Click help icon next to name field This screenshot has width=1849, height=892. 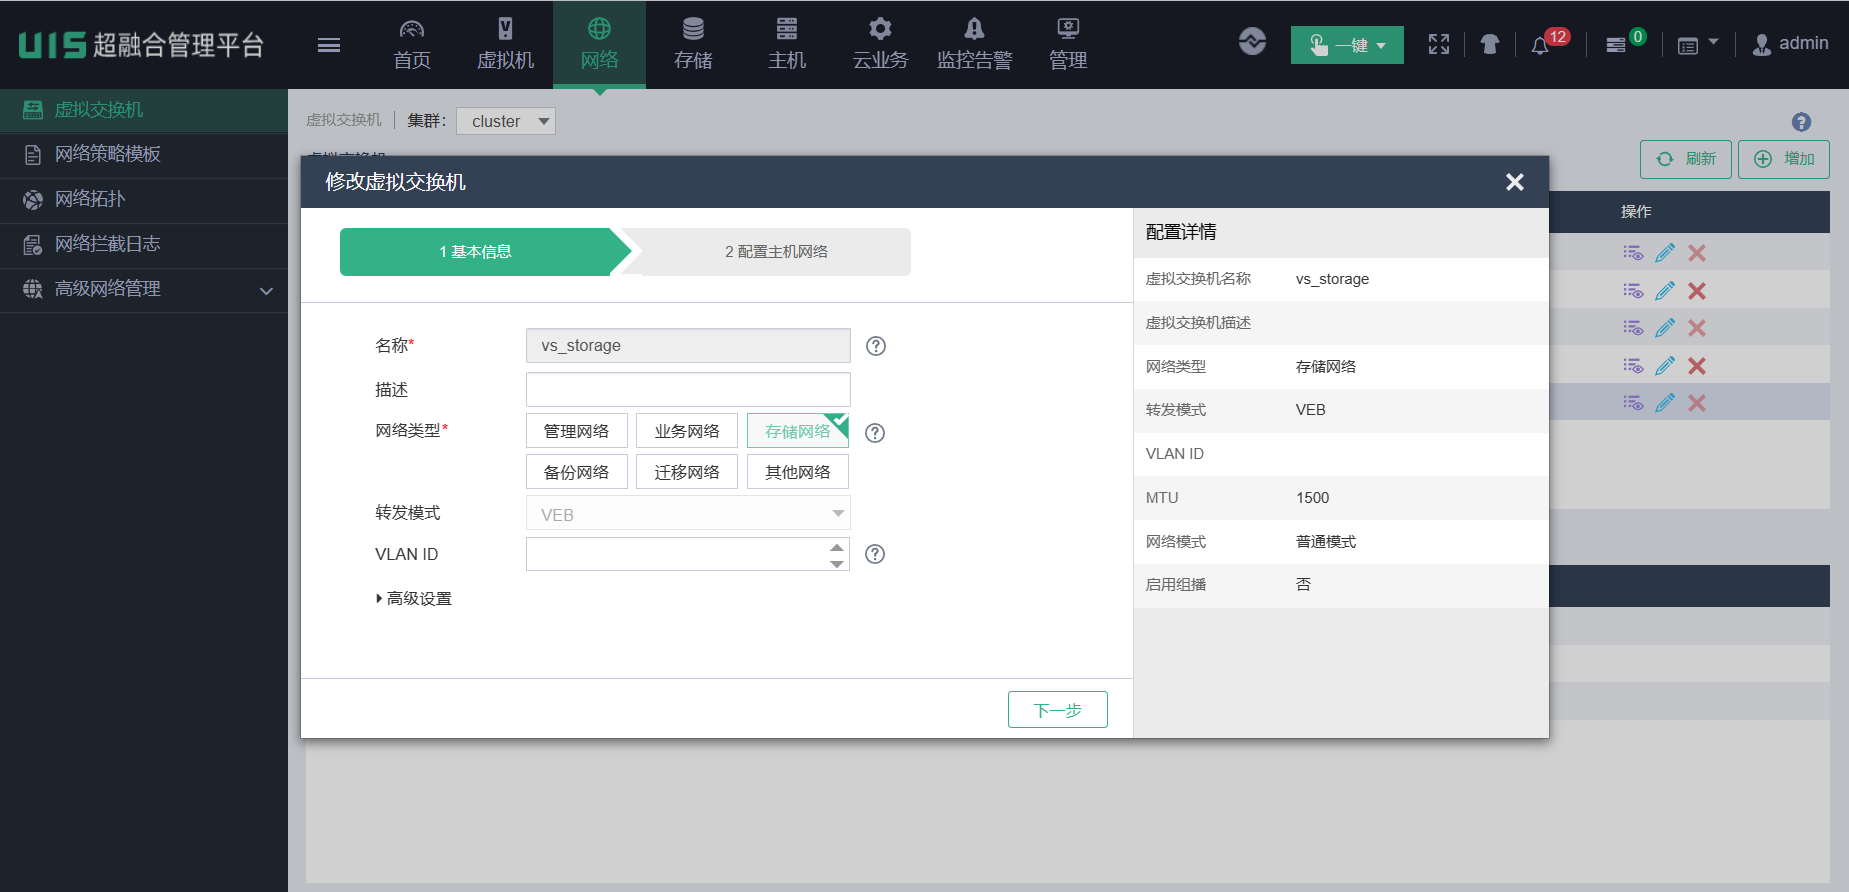[x=876, y=346]
